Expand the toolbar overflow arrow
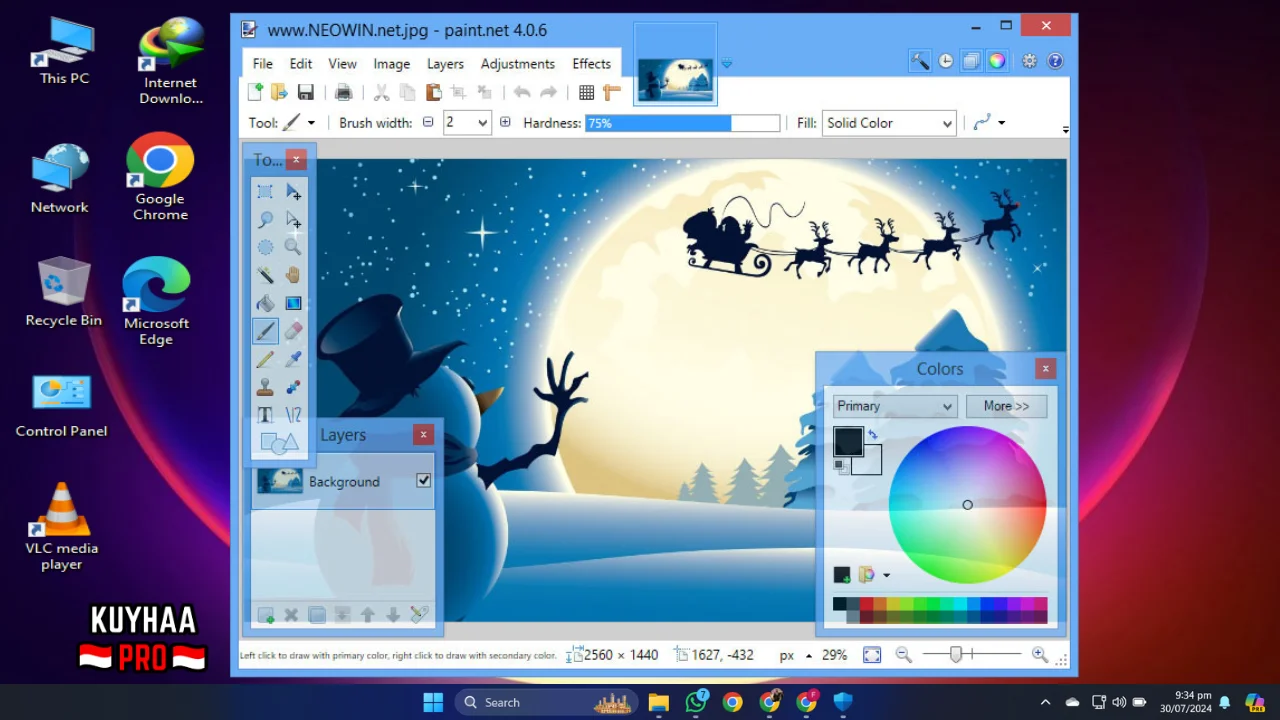The width and height of the screenshot is (1280, 720). pos(1066,130)
